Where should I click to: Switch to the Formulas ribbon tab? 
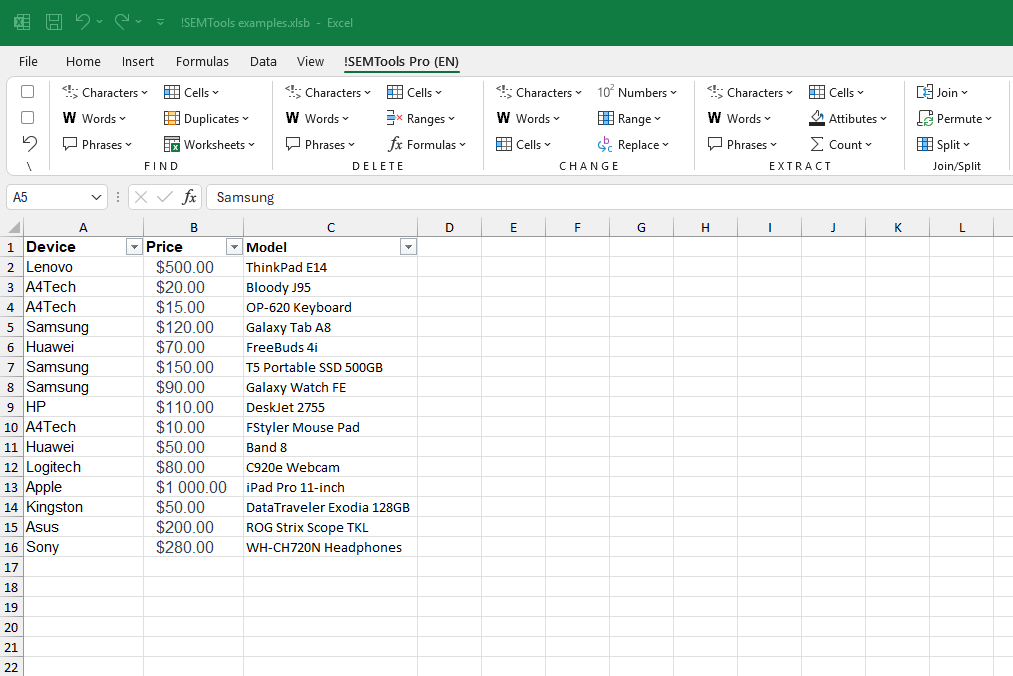coord(202,62)
